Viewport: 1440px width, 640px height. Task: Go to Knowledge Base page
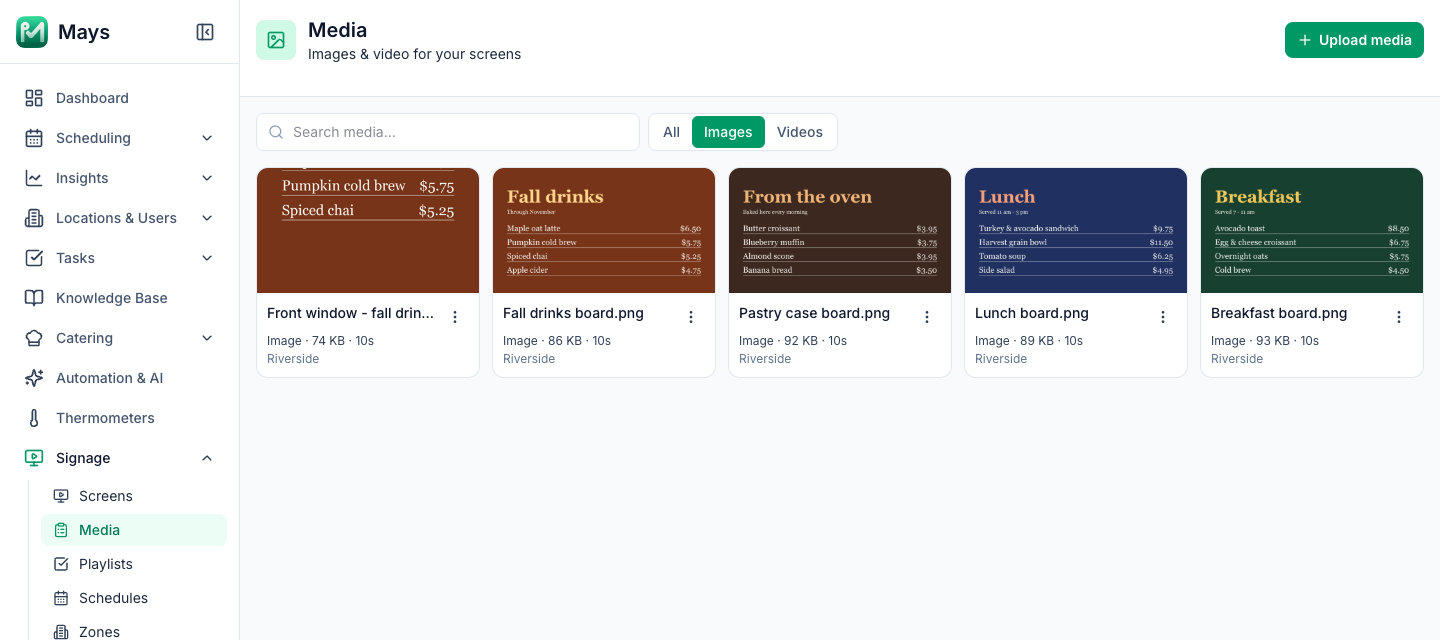[x=119, y=298]
